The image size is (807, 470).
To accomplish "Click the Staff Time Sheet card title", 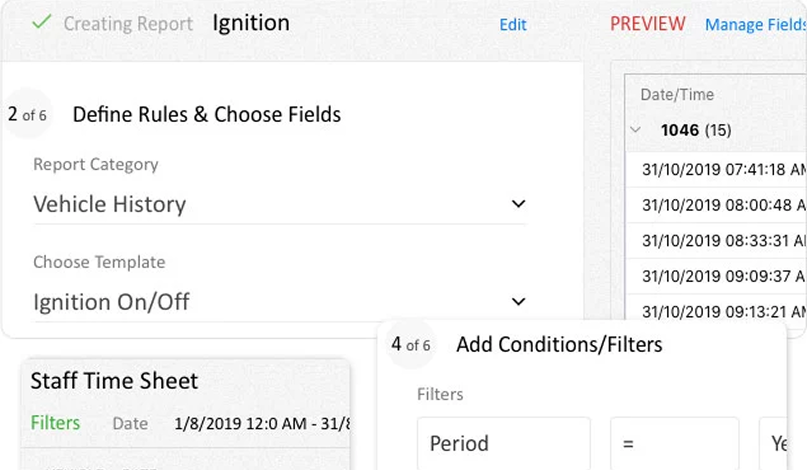I will pyautogui.click(x=114, y=381).
